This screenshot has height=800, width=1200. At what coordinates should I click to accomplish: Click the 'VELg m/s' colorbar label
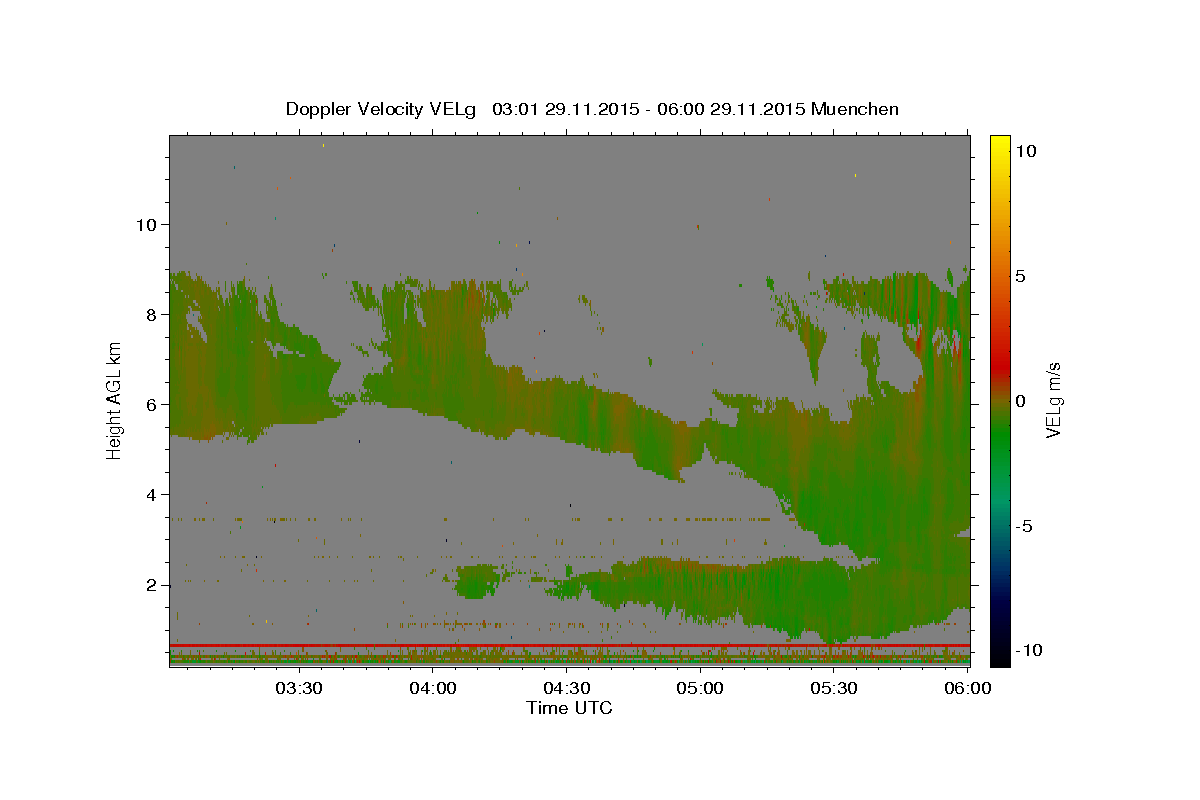1053,400
